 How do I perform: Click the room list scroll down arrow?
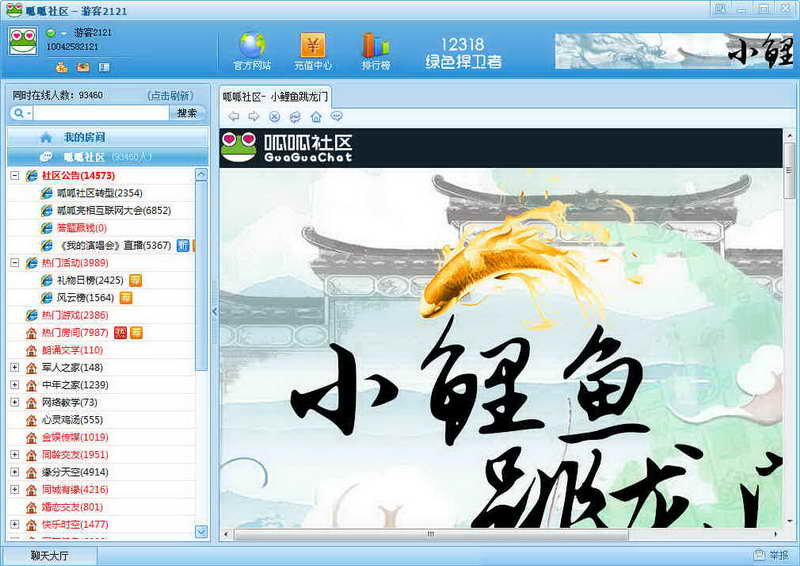202,532
